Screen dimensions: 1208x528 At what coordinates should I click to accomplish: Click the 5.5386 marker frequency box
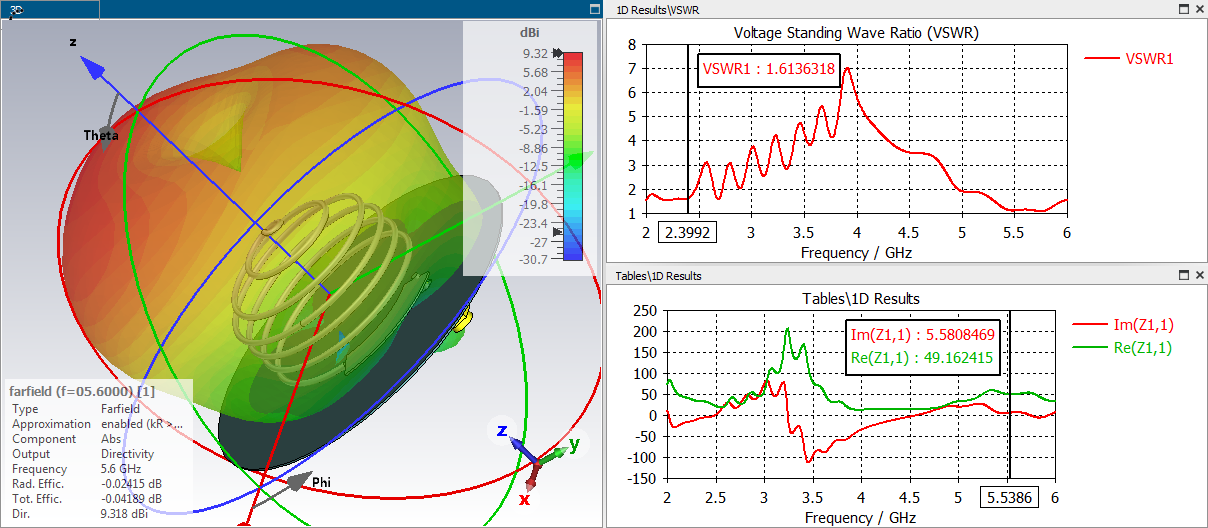point(1008,496)
